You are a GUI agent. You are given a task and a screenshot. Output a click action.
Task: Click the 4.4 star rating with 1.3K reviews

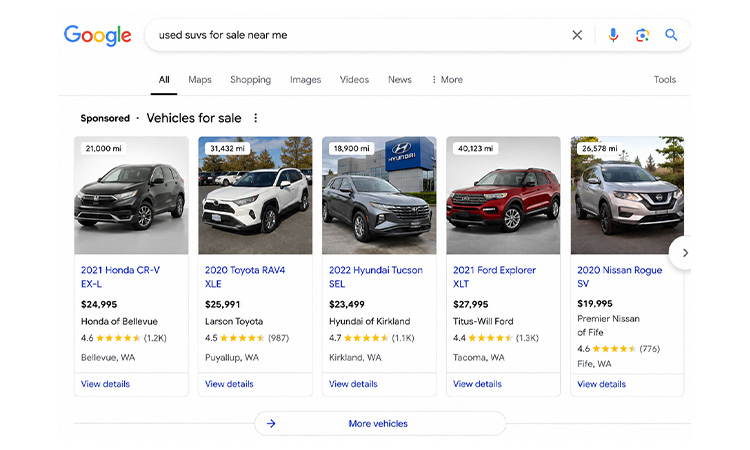[x=496, y=338]
